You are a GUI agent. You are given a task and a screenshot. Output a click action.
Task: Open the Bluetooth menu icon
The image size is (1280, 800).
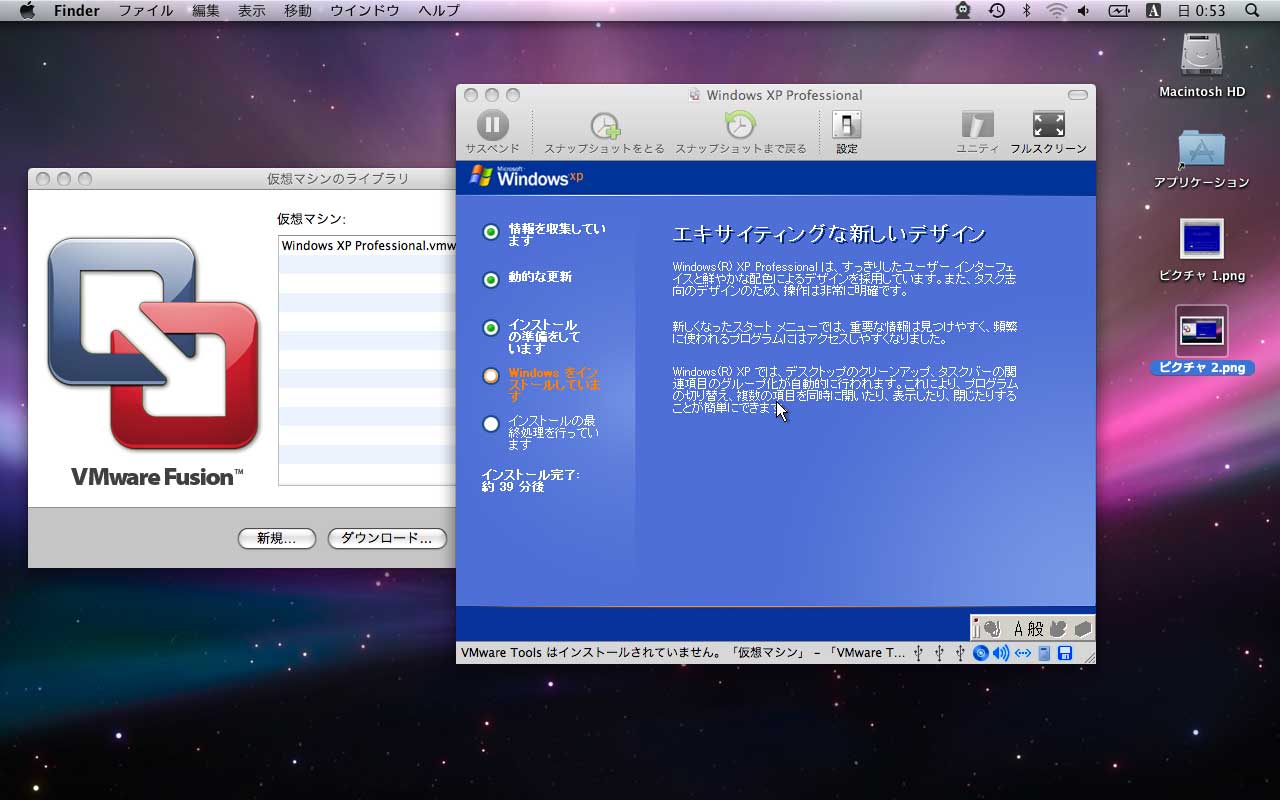[x=1026, y=10]
